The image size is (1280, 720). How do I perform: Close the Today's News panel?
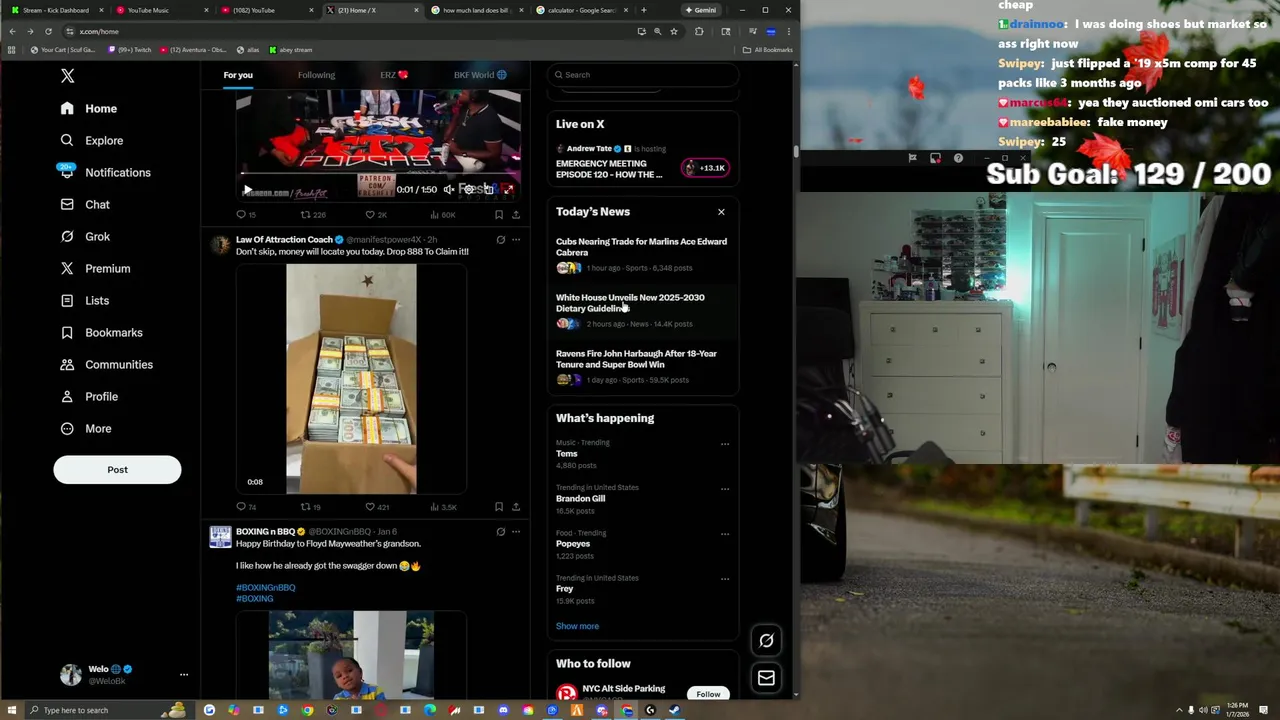click(x=721, y=212)
